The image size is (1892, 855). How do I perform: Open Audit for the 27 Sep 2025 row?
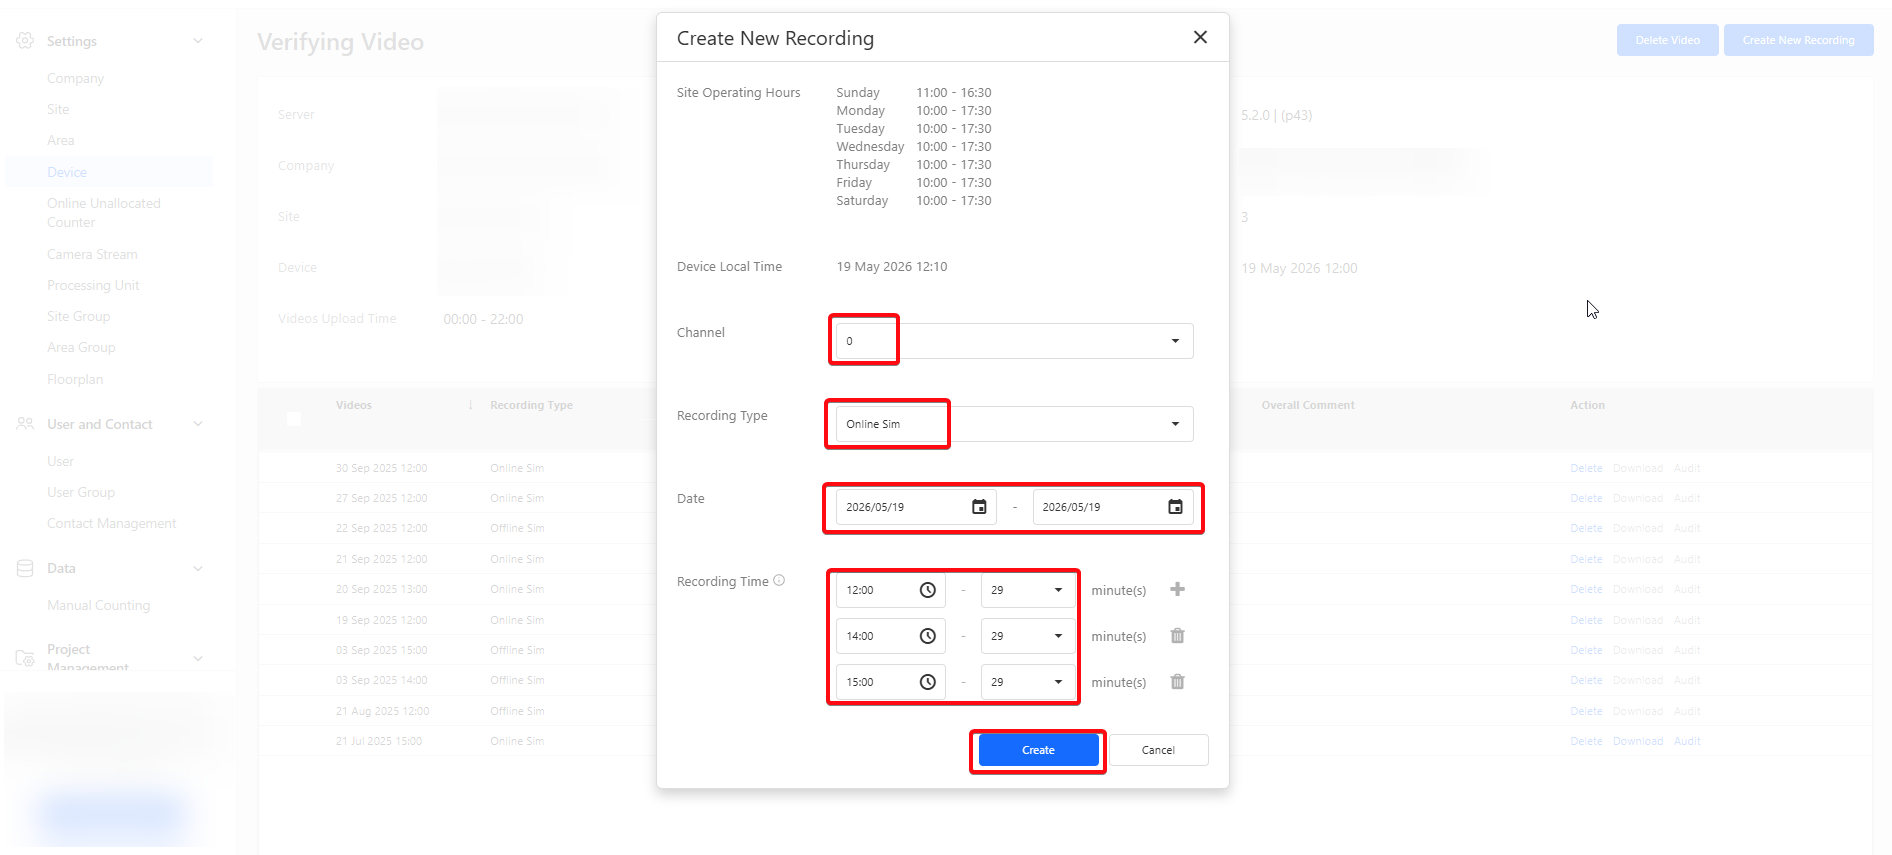1687,498
